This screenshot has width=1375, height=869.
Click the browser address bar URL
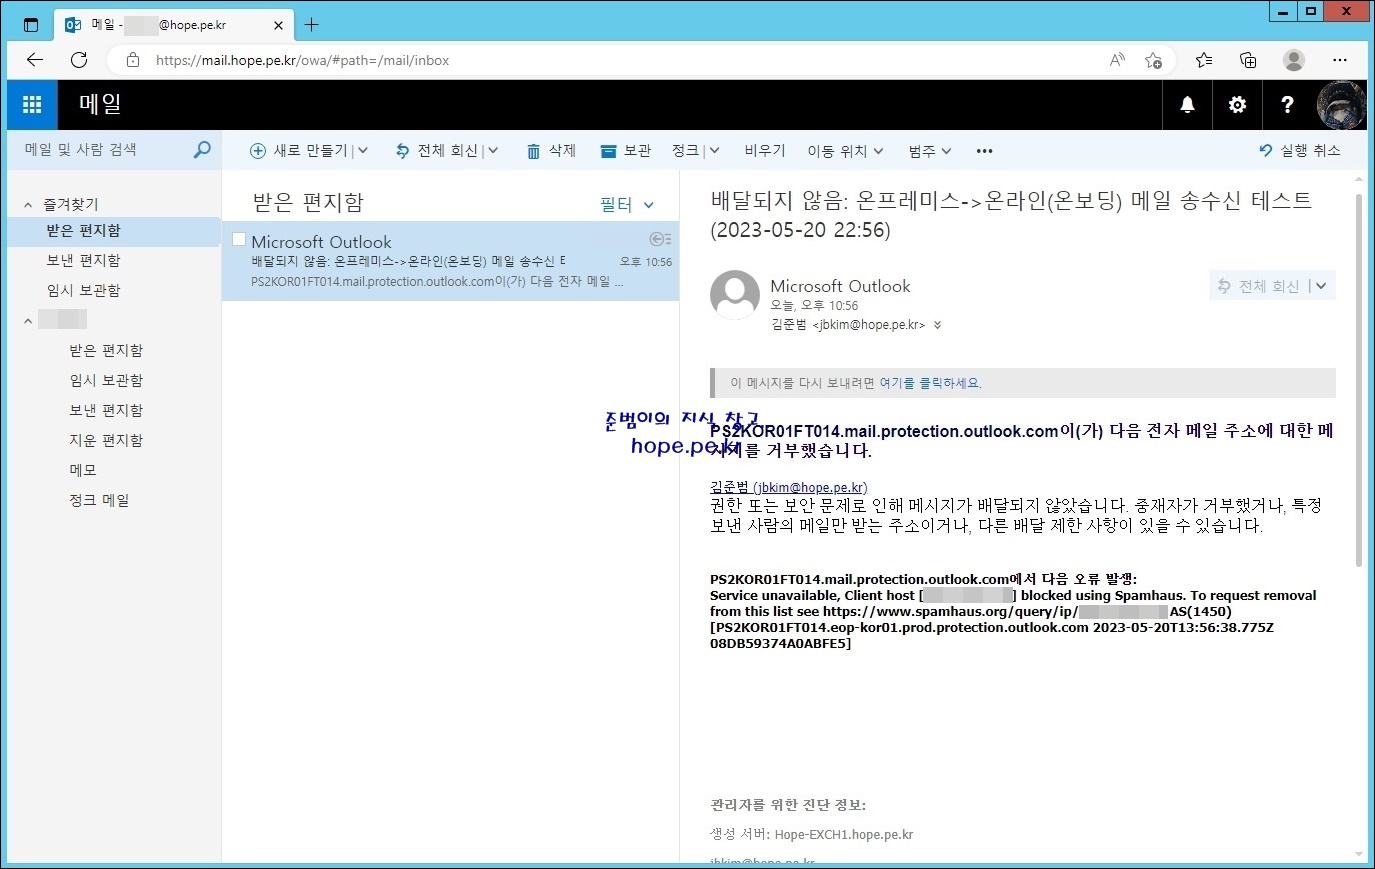pyautogui.click(x=302, y=60)
